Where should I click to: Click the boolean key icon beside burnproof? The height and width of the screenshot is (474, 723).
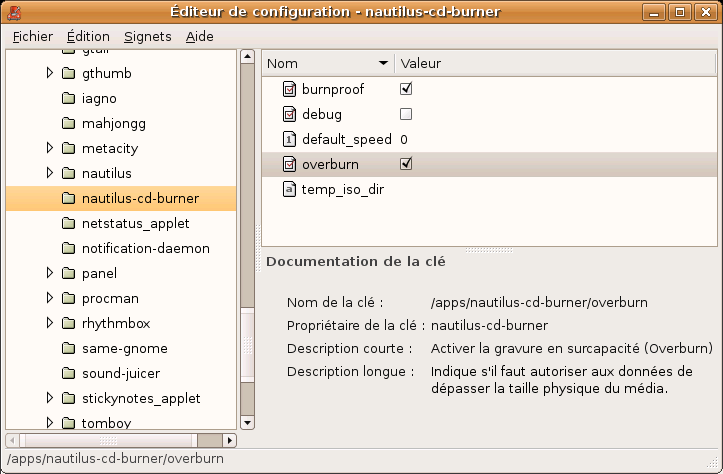pyautogui.click(x=289, y=89)
